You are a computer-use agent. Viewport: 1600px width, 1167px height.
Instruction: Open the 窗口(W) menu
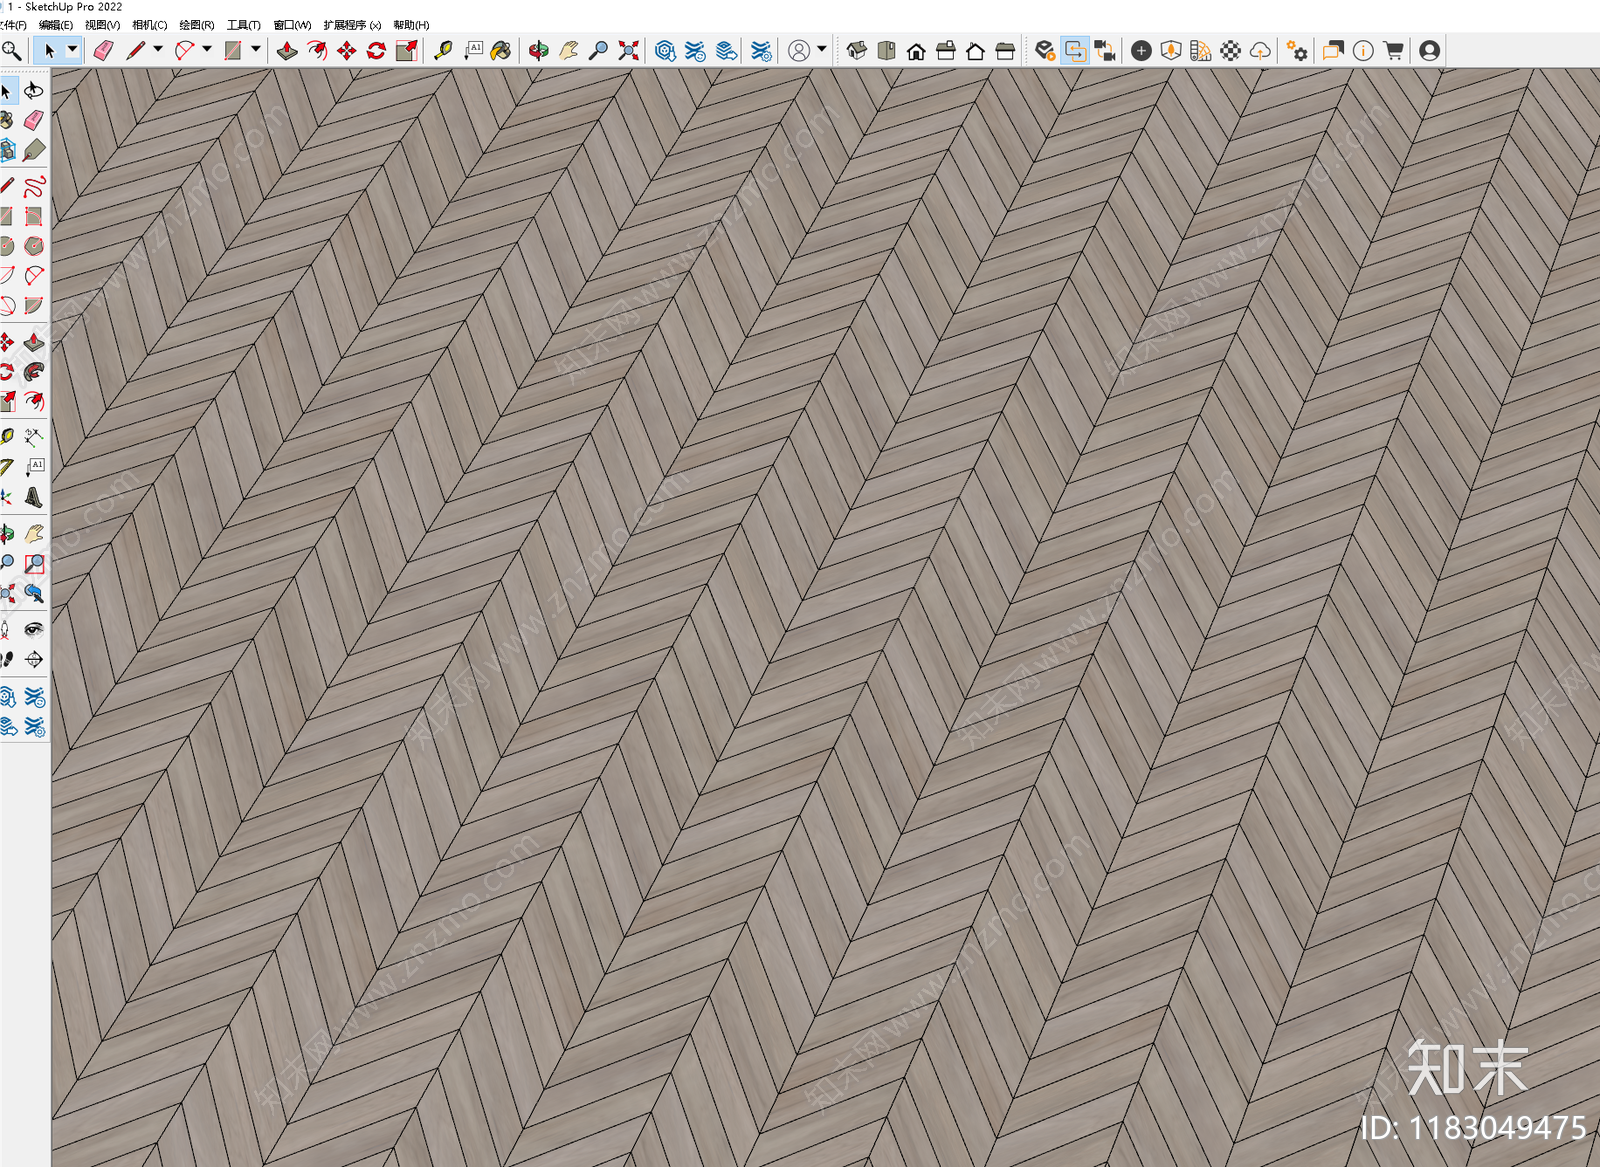292,25
